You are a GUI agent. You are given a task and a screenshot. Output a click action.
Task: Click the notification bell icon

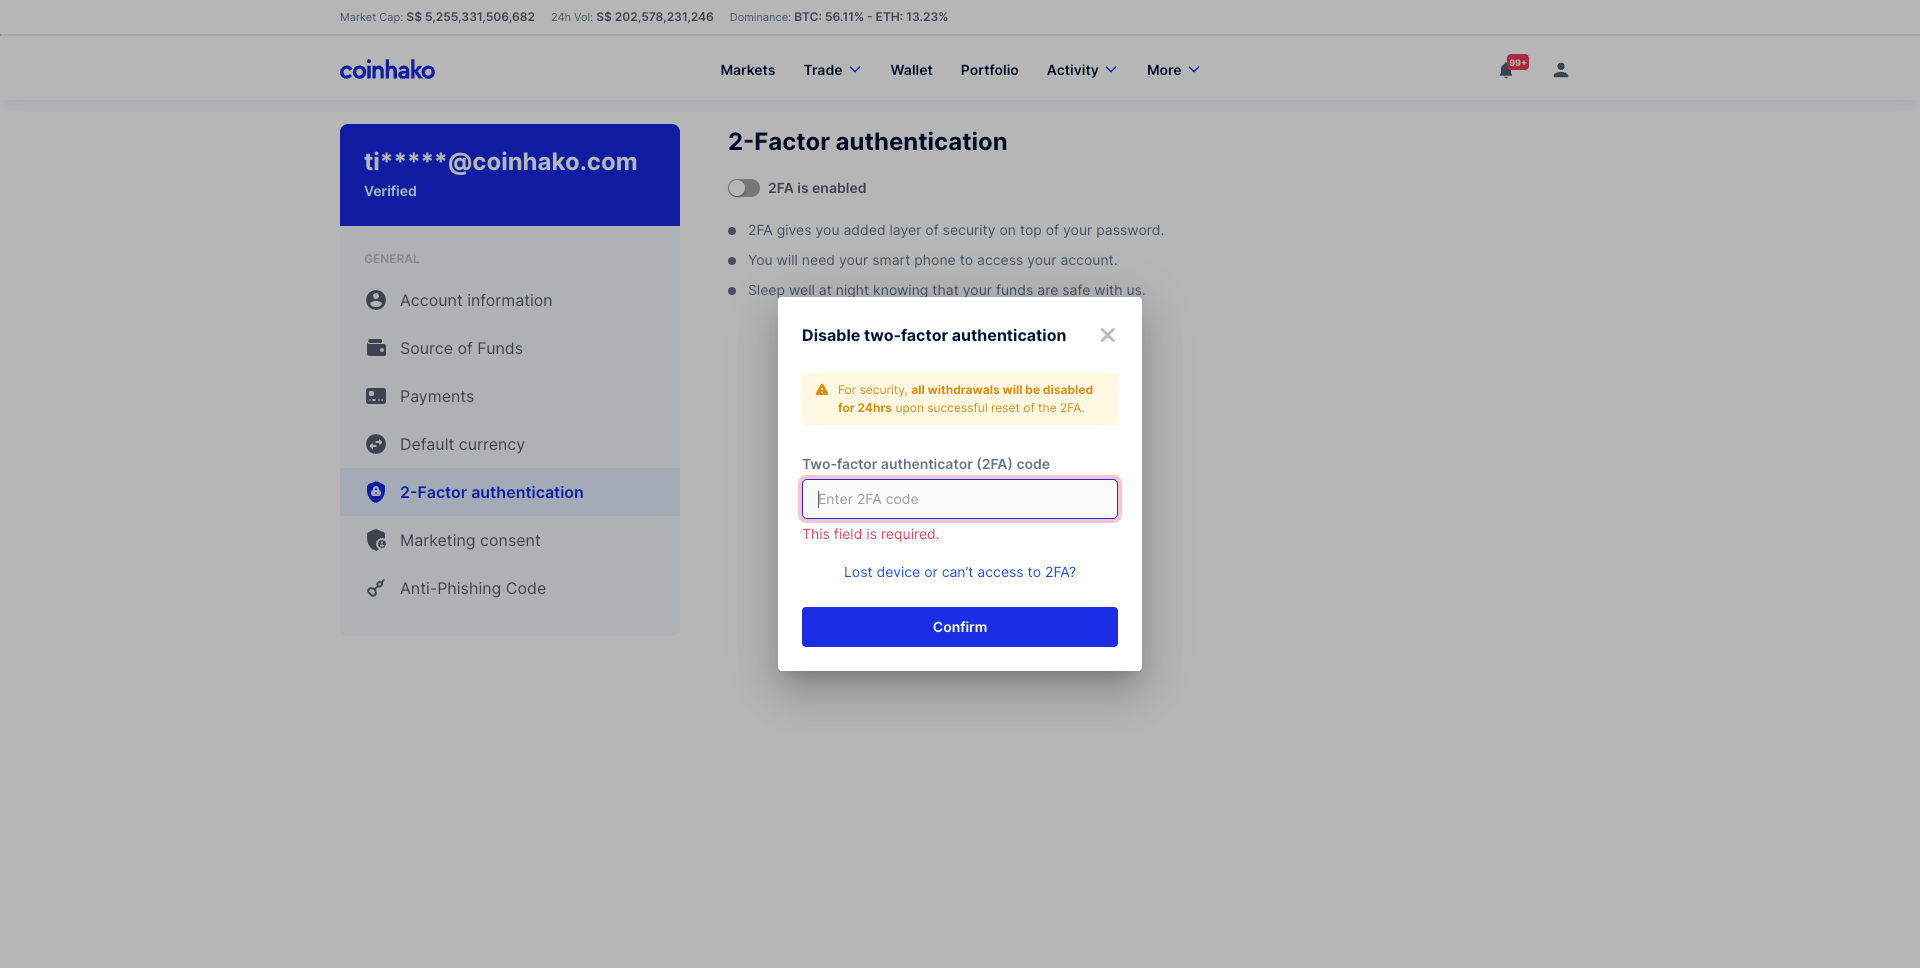coord(1506,70)
